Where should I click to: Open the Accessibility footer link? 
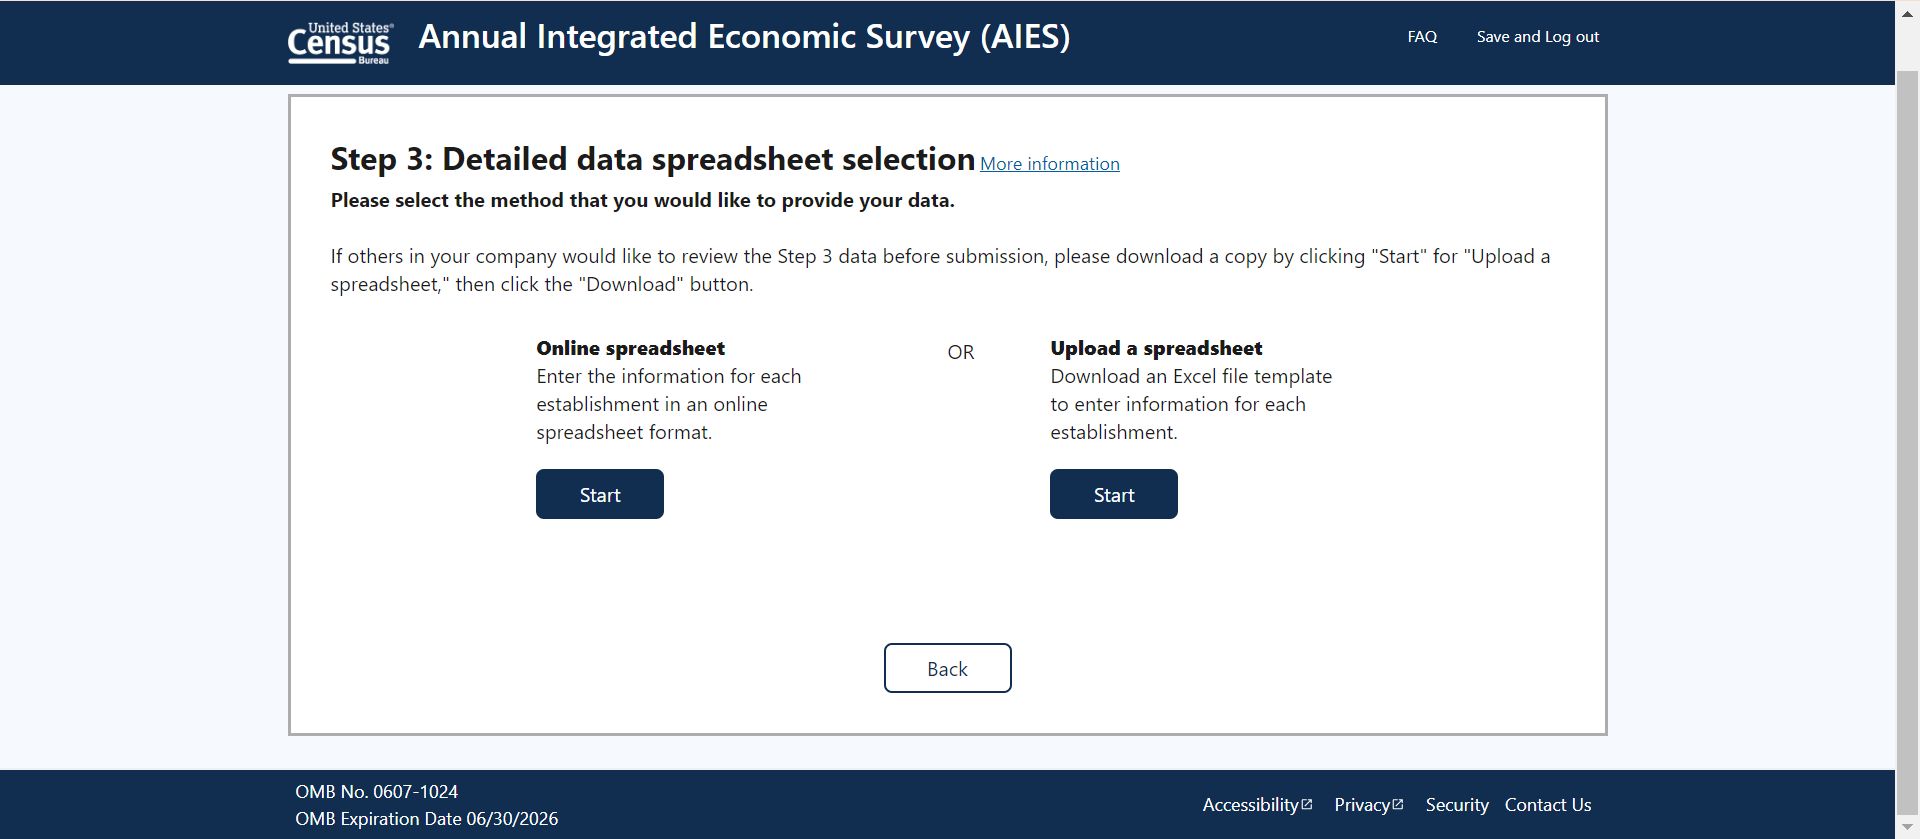coord(1250,805)
